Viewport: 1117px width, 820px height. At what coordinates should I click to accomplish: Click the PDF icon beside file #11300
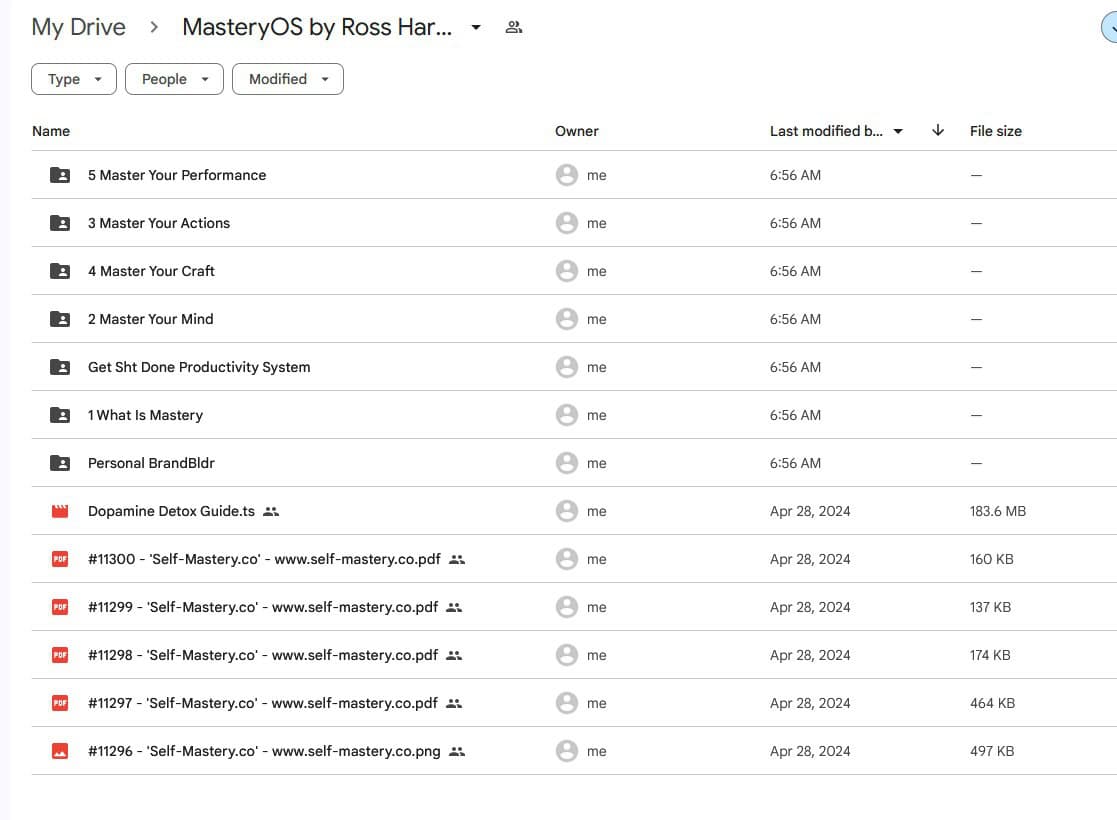(x=60, y=559)
